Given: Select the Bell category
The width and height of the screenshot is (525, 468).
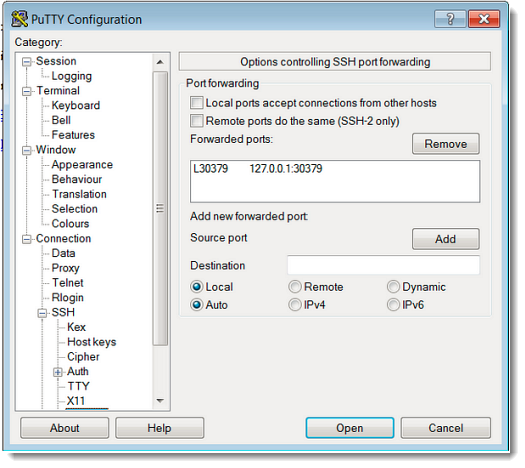Looking at the screenshot, I should 62,122.
